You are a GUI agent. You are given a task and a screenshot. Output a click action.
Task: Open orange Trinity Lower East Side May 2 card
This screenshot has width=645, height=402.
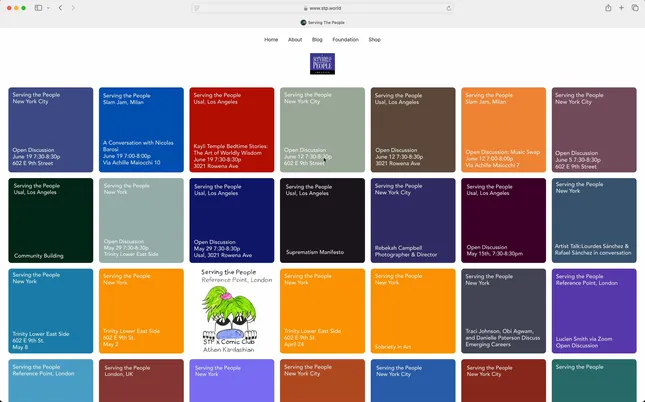pos(141,311)
